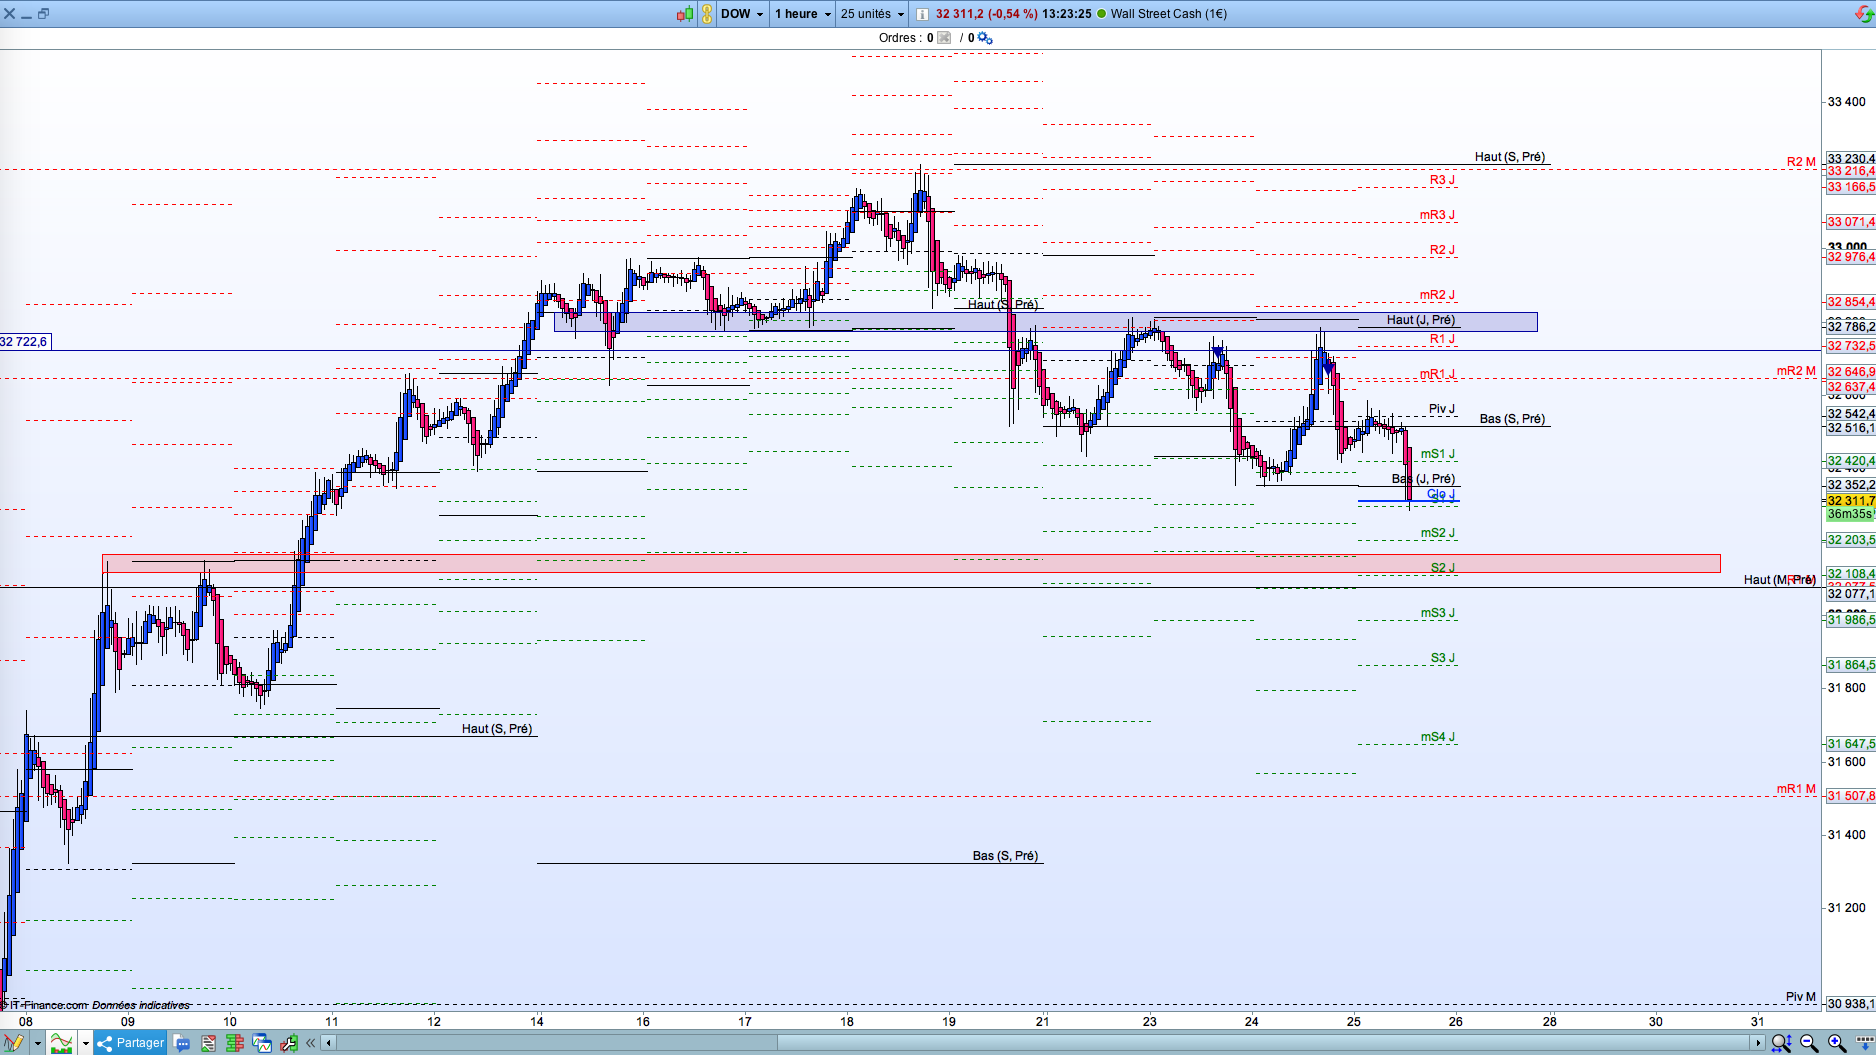Open the chat comment bubble icon
The width and height of the screenshot is (1876, 1055).
(182, 1043)
